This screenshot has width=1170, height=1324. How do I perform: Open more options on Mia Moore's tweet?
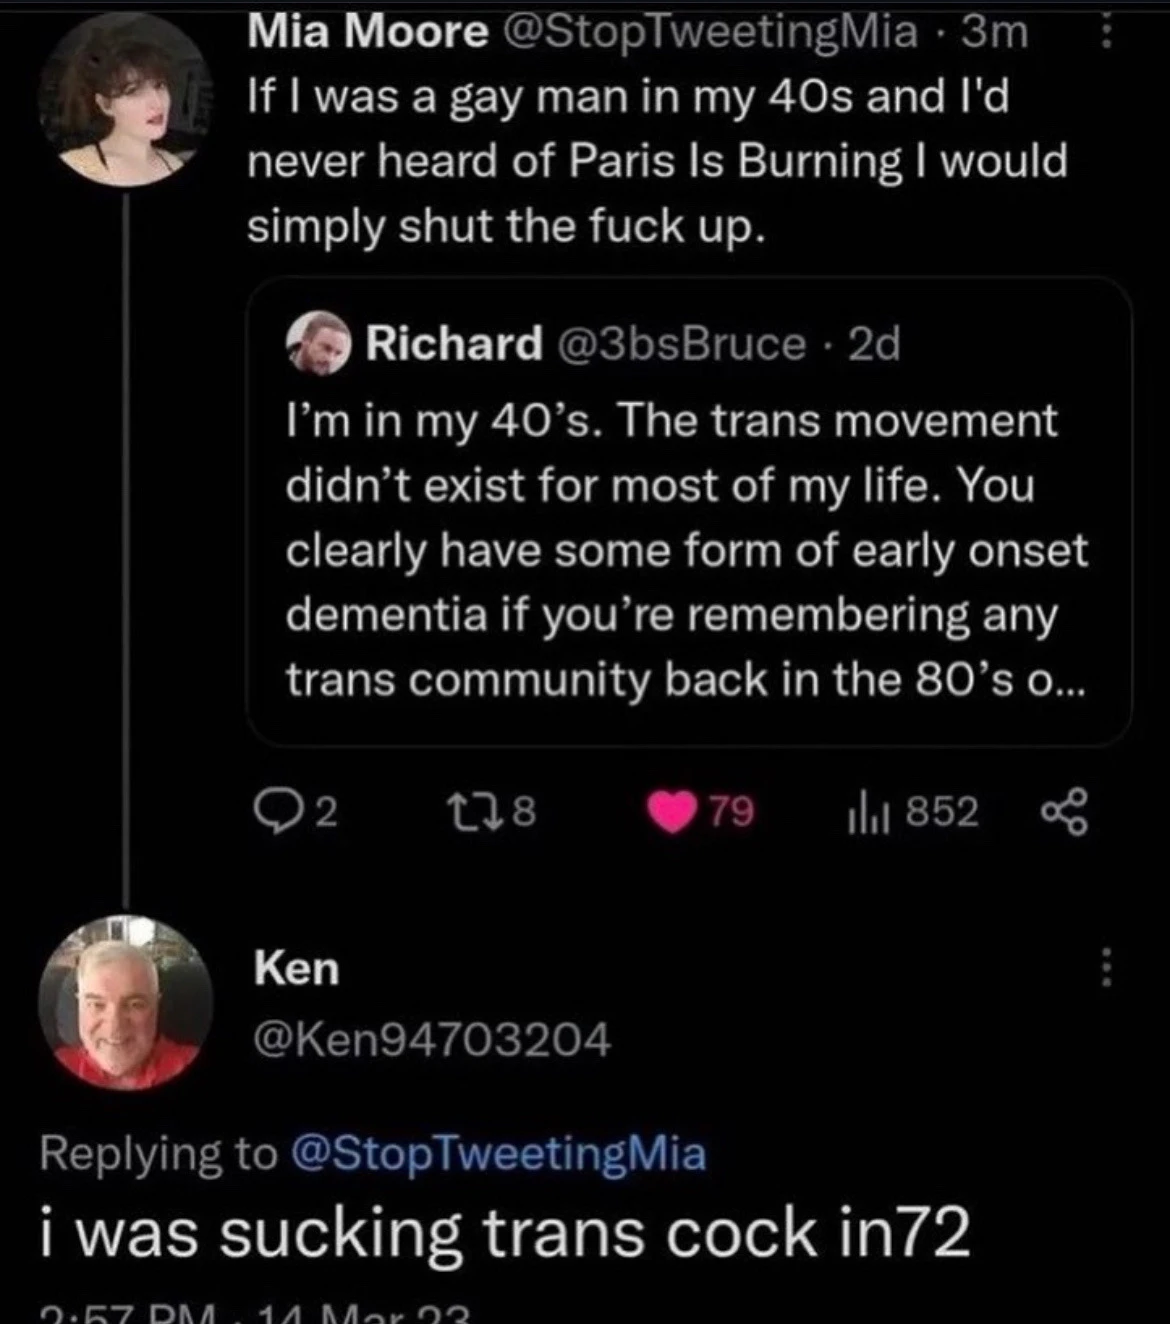click(1107, 36)
